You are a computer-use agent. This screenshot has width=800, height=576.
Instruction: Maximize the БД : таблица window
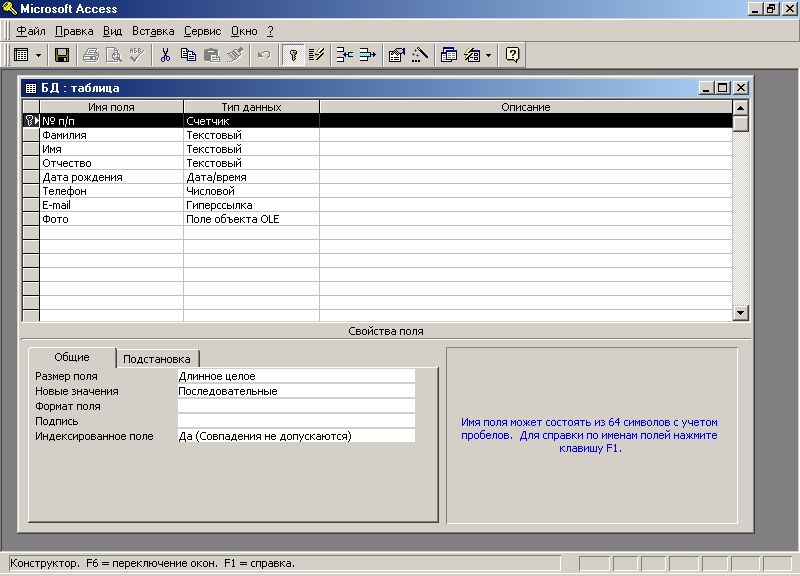(x=722, y=88)
